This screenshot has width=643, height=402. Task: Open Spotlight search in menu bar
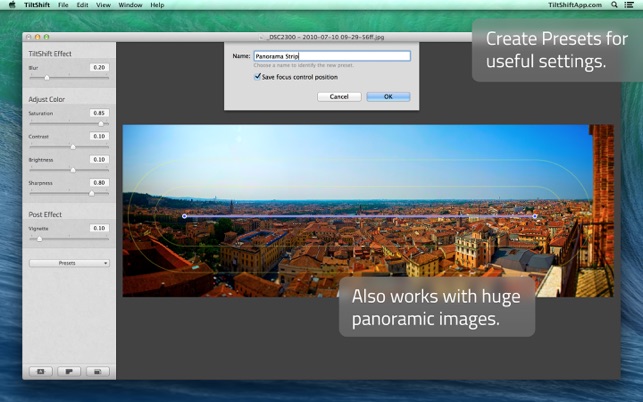[x=614, y=5]
